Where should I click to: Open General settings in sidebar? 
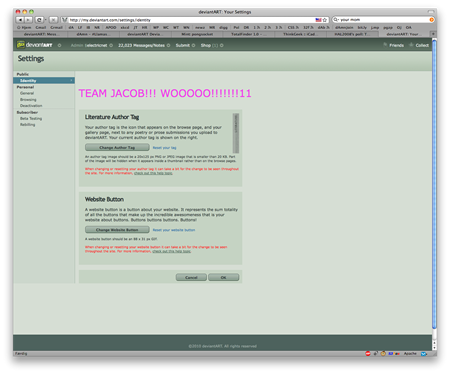click(x=27, y=93)
